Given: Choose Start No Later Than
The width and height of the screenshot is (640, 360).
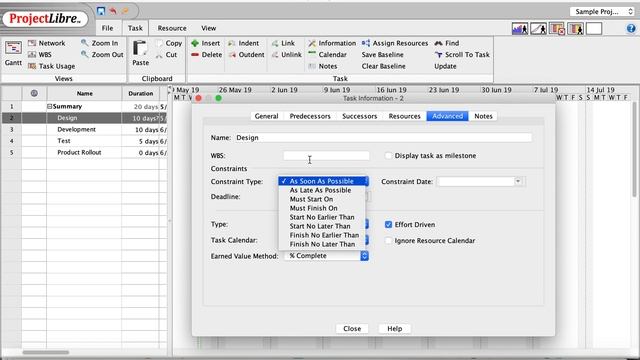Looking at the screenshot, I should click(320, 226).
